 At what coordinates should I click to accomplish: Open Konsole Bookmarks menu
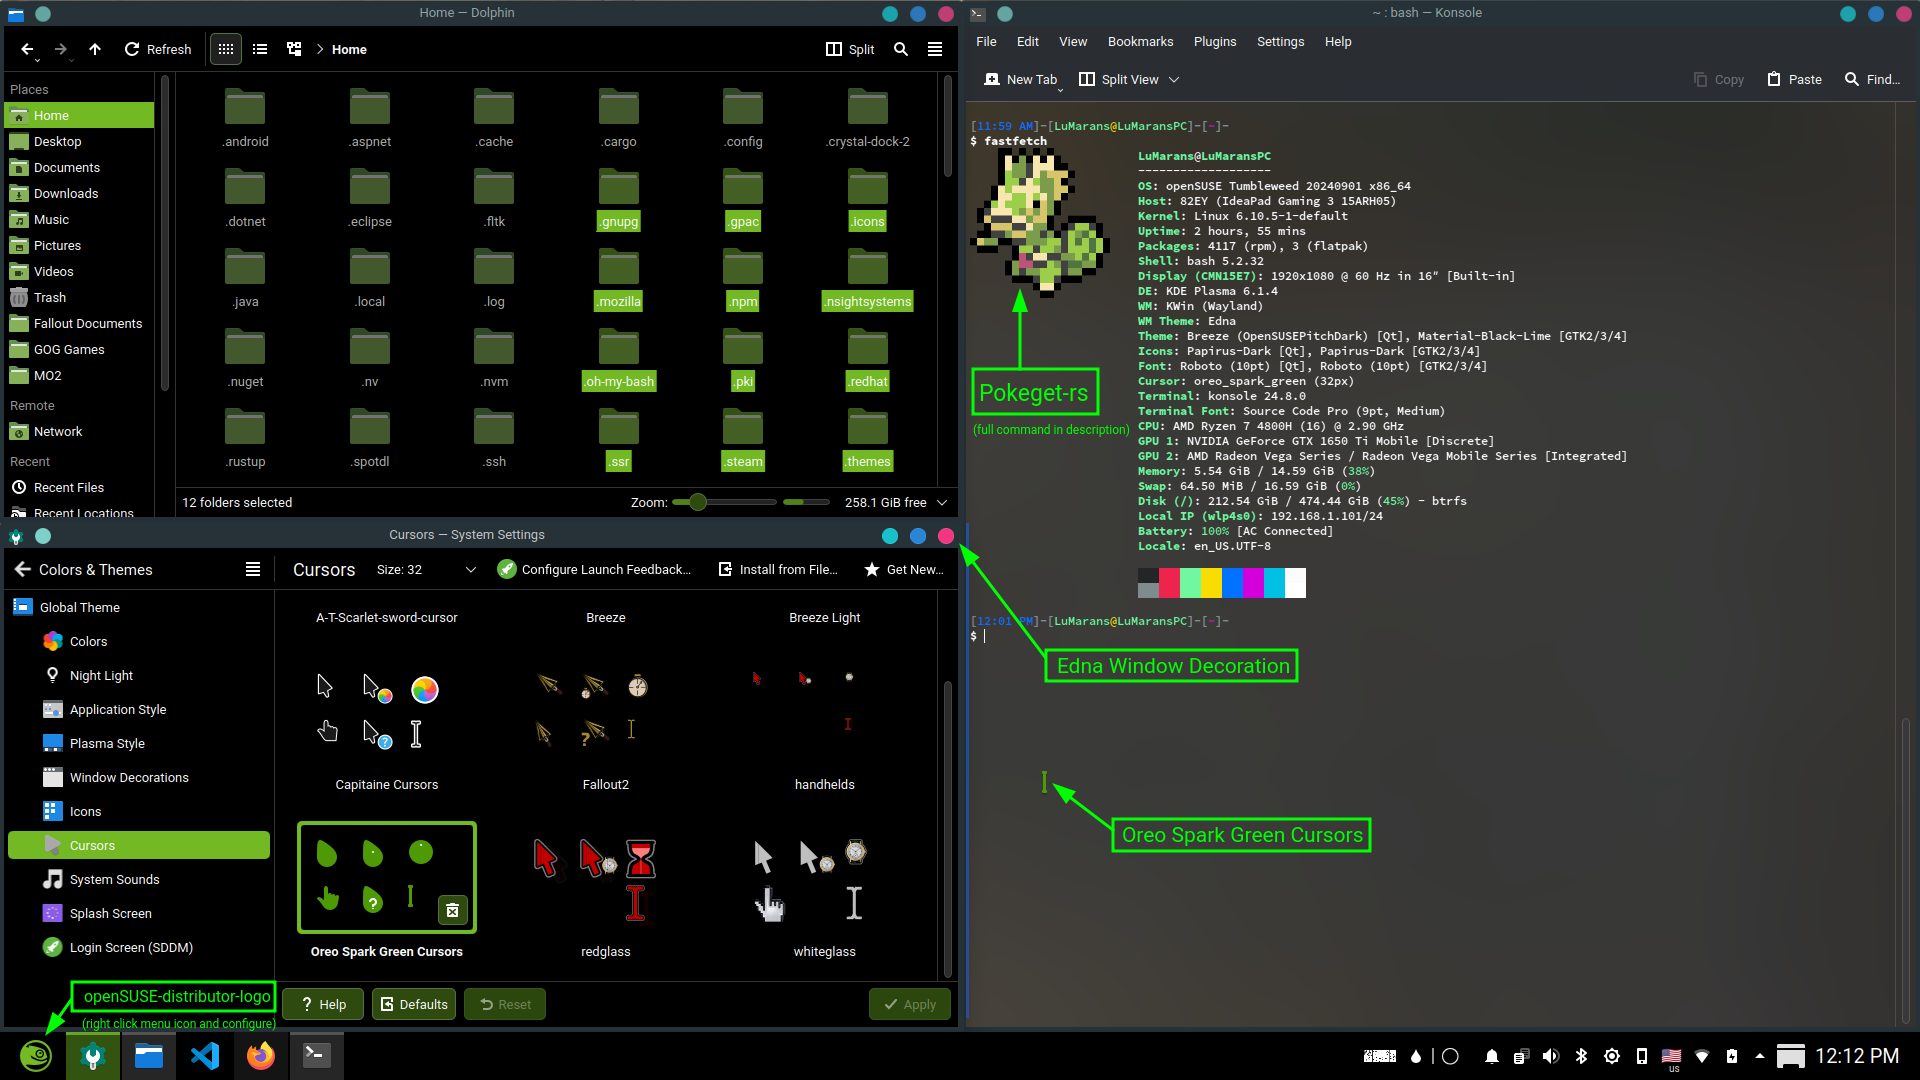coord(1140,42)
